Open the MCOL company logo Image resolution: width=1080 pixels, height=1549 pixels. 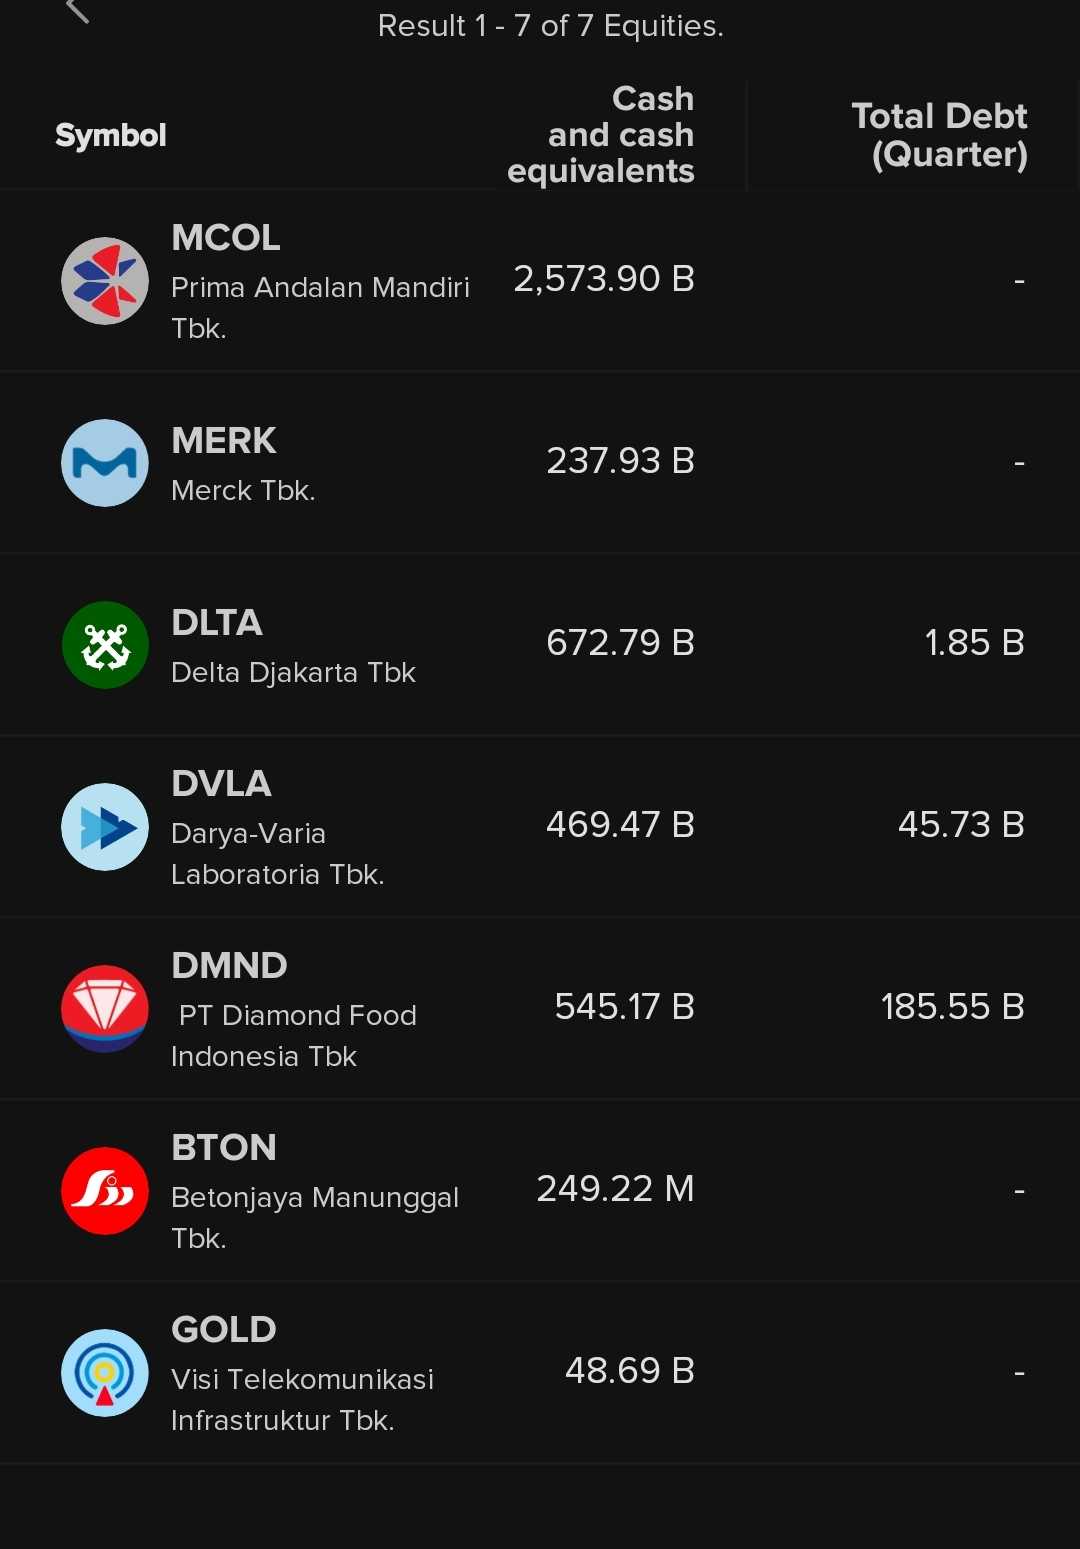(x=105, y=281)
